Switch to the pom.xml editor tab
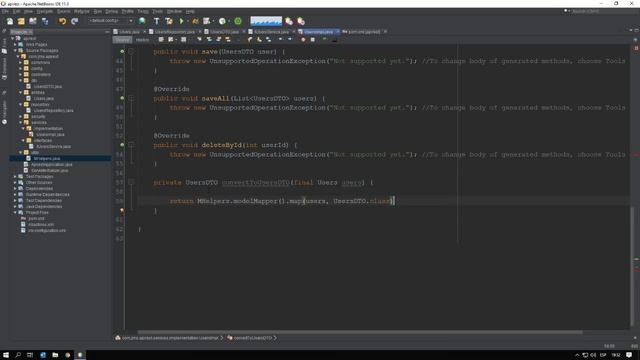This screenshot has width=640, height=360. pos(363,31)
